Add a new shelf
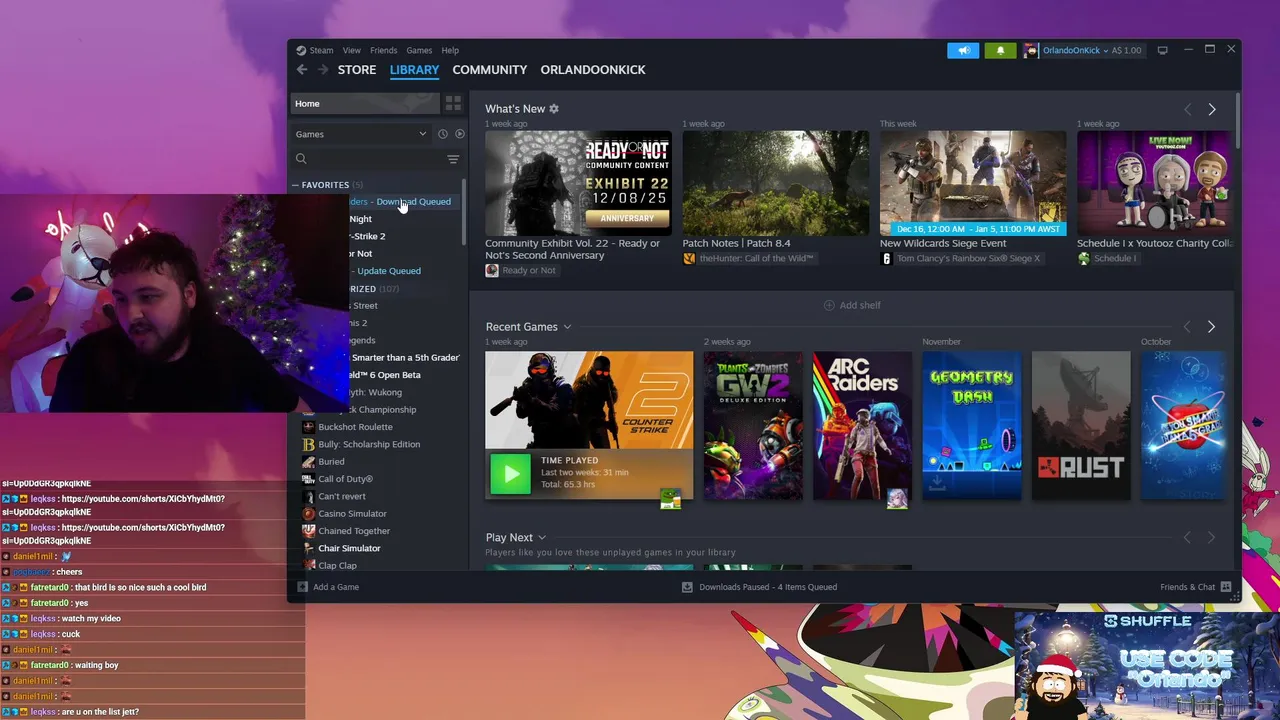The height and width of the screenshot is (720, 1280). click(x=852, y=305)
